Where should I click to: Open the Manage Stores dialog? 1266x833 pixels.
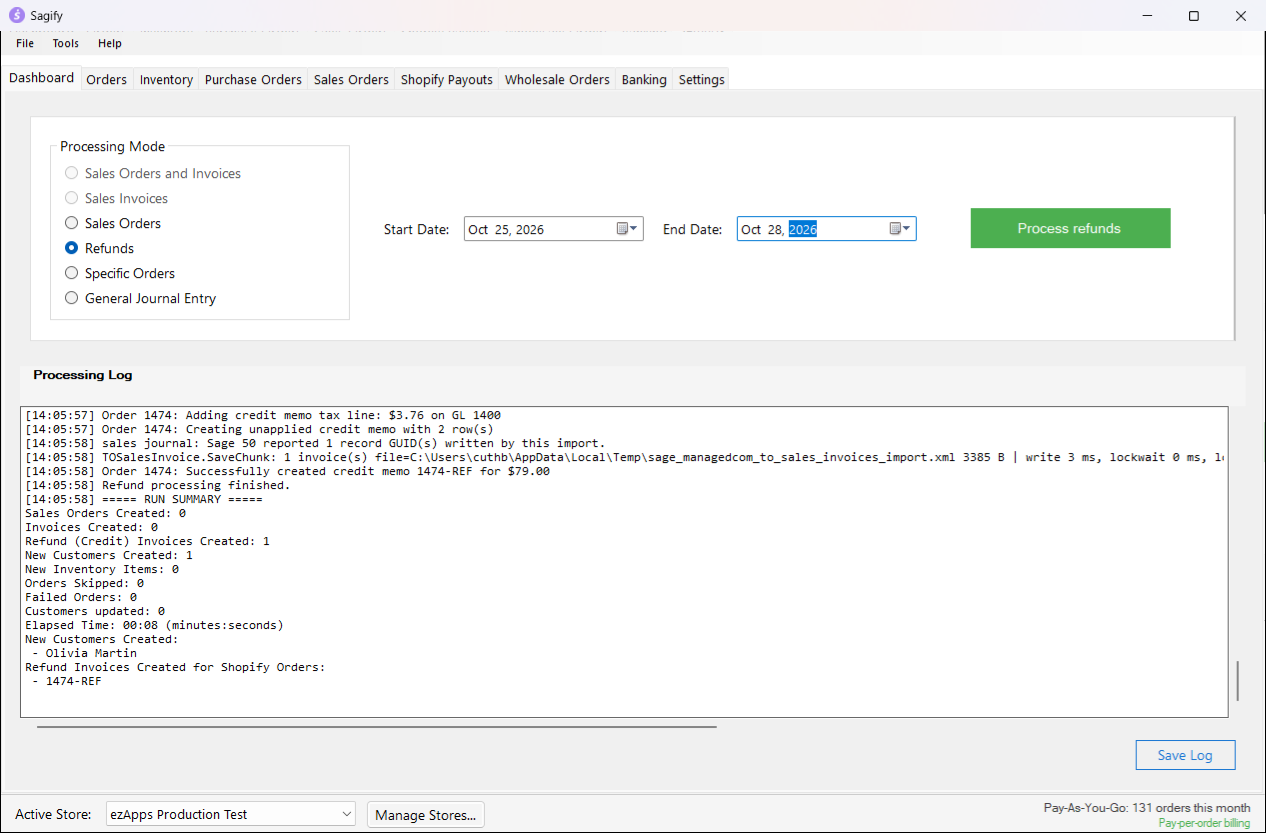(426, 814)
